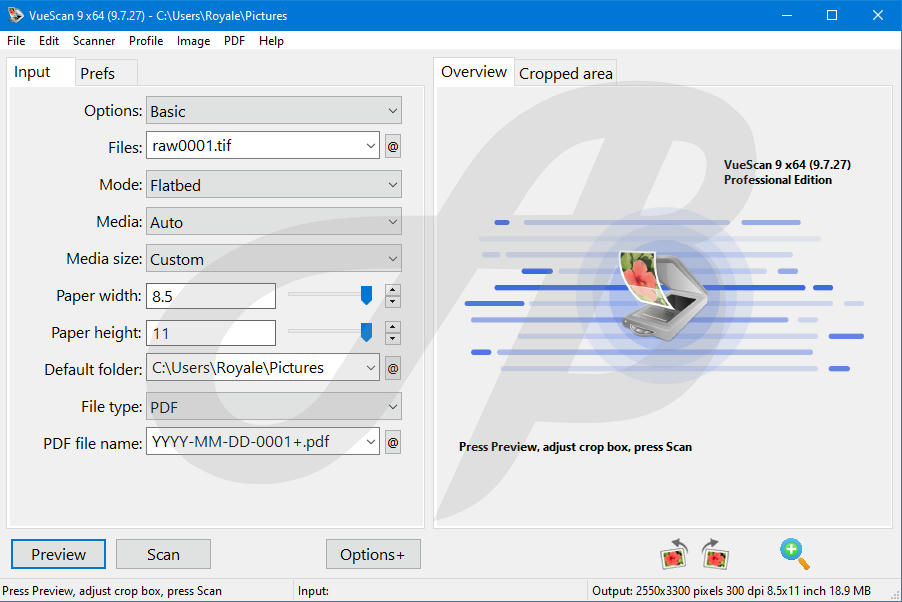The width and height of the screenshot is (902, 602).
Task: Click the status bar Output size text
Action: [731, 590]
